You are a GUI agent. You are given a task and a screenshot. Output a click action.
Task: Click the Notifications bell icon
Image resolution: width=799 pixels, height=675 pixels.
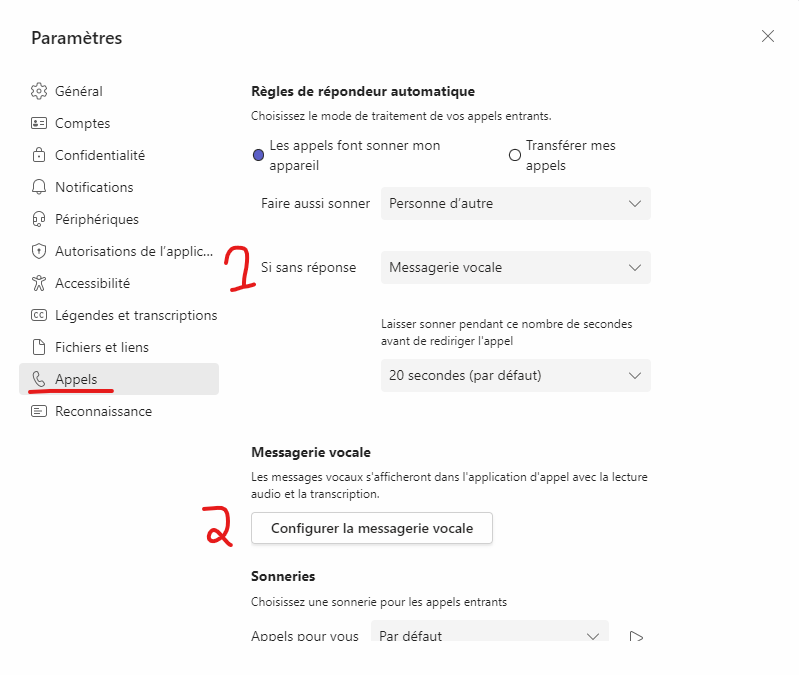point(39,187)
